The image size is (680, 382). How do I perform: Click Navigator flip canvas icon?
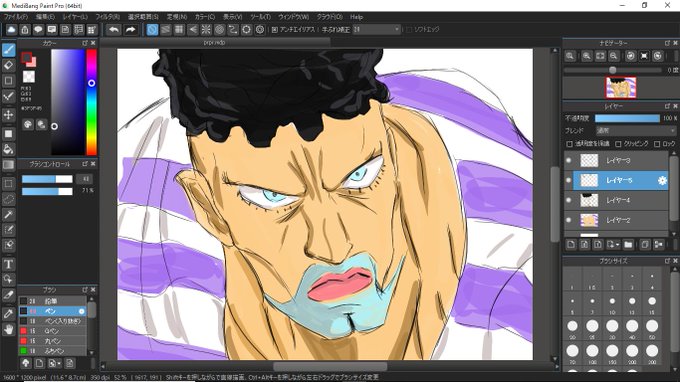(x=644, y=56)
